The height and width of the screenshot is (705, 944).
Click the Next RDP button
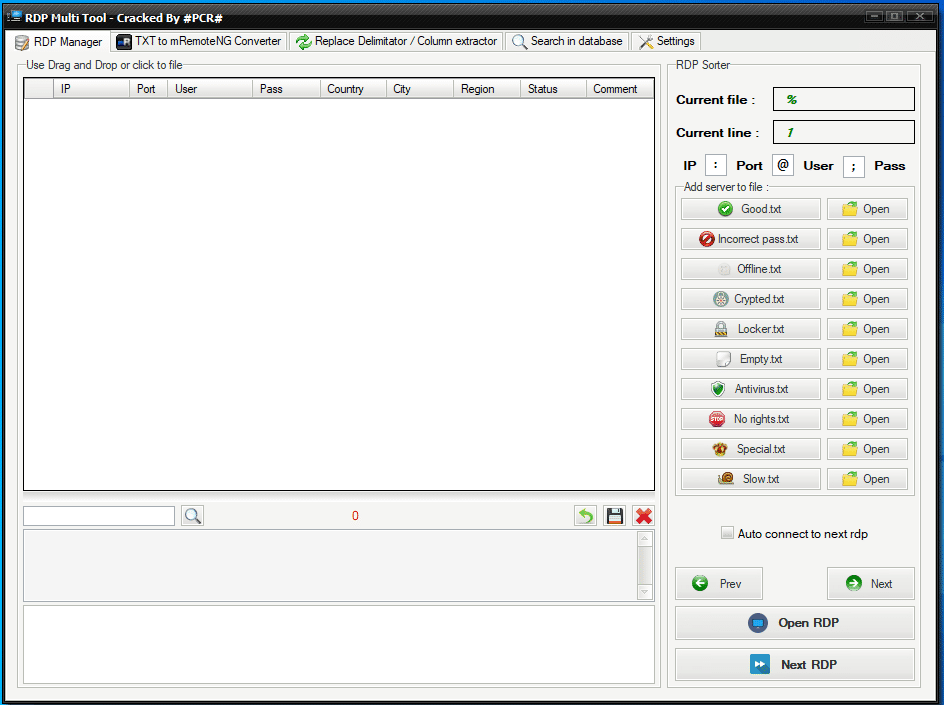(x=795, y=665)
